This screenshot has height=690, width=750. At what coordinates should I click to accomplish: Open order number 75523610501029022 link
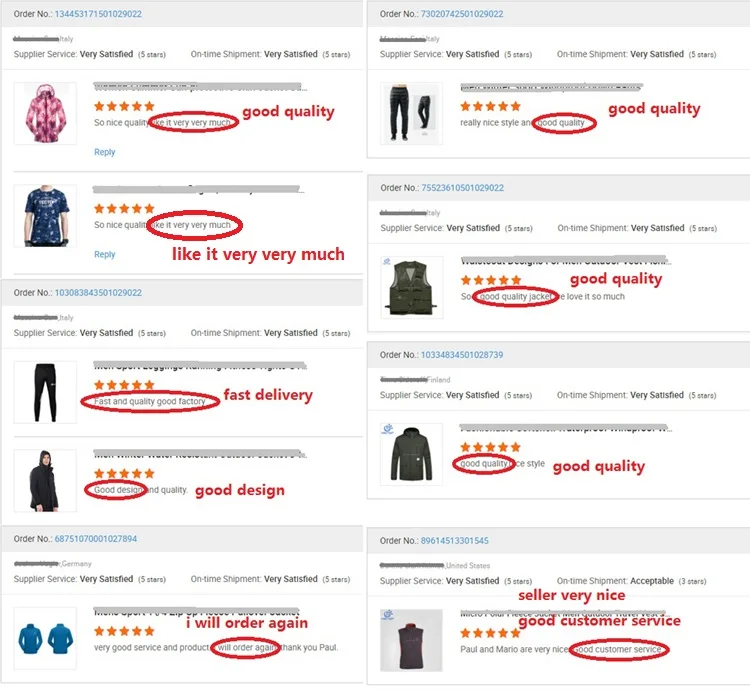463,188
